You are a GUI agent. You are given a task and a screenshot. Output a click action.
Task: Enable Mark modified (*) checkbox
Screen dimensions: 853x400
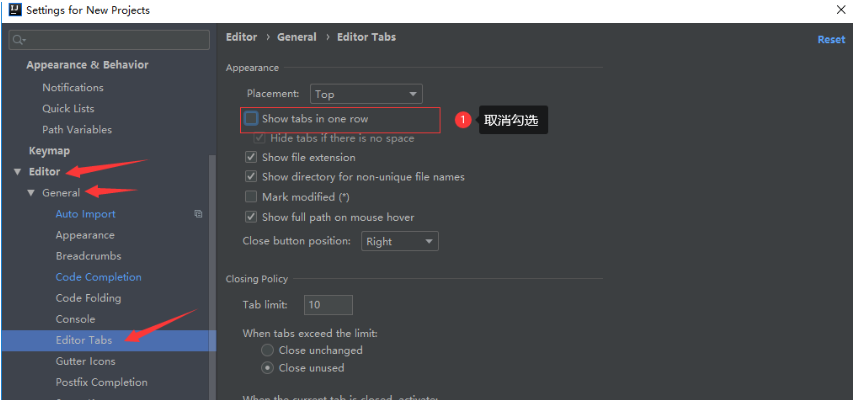click(251, 196)
